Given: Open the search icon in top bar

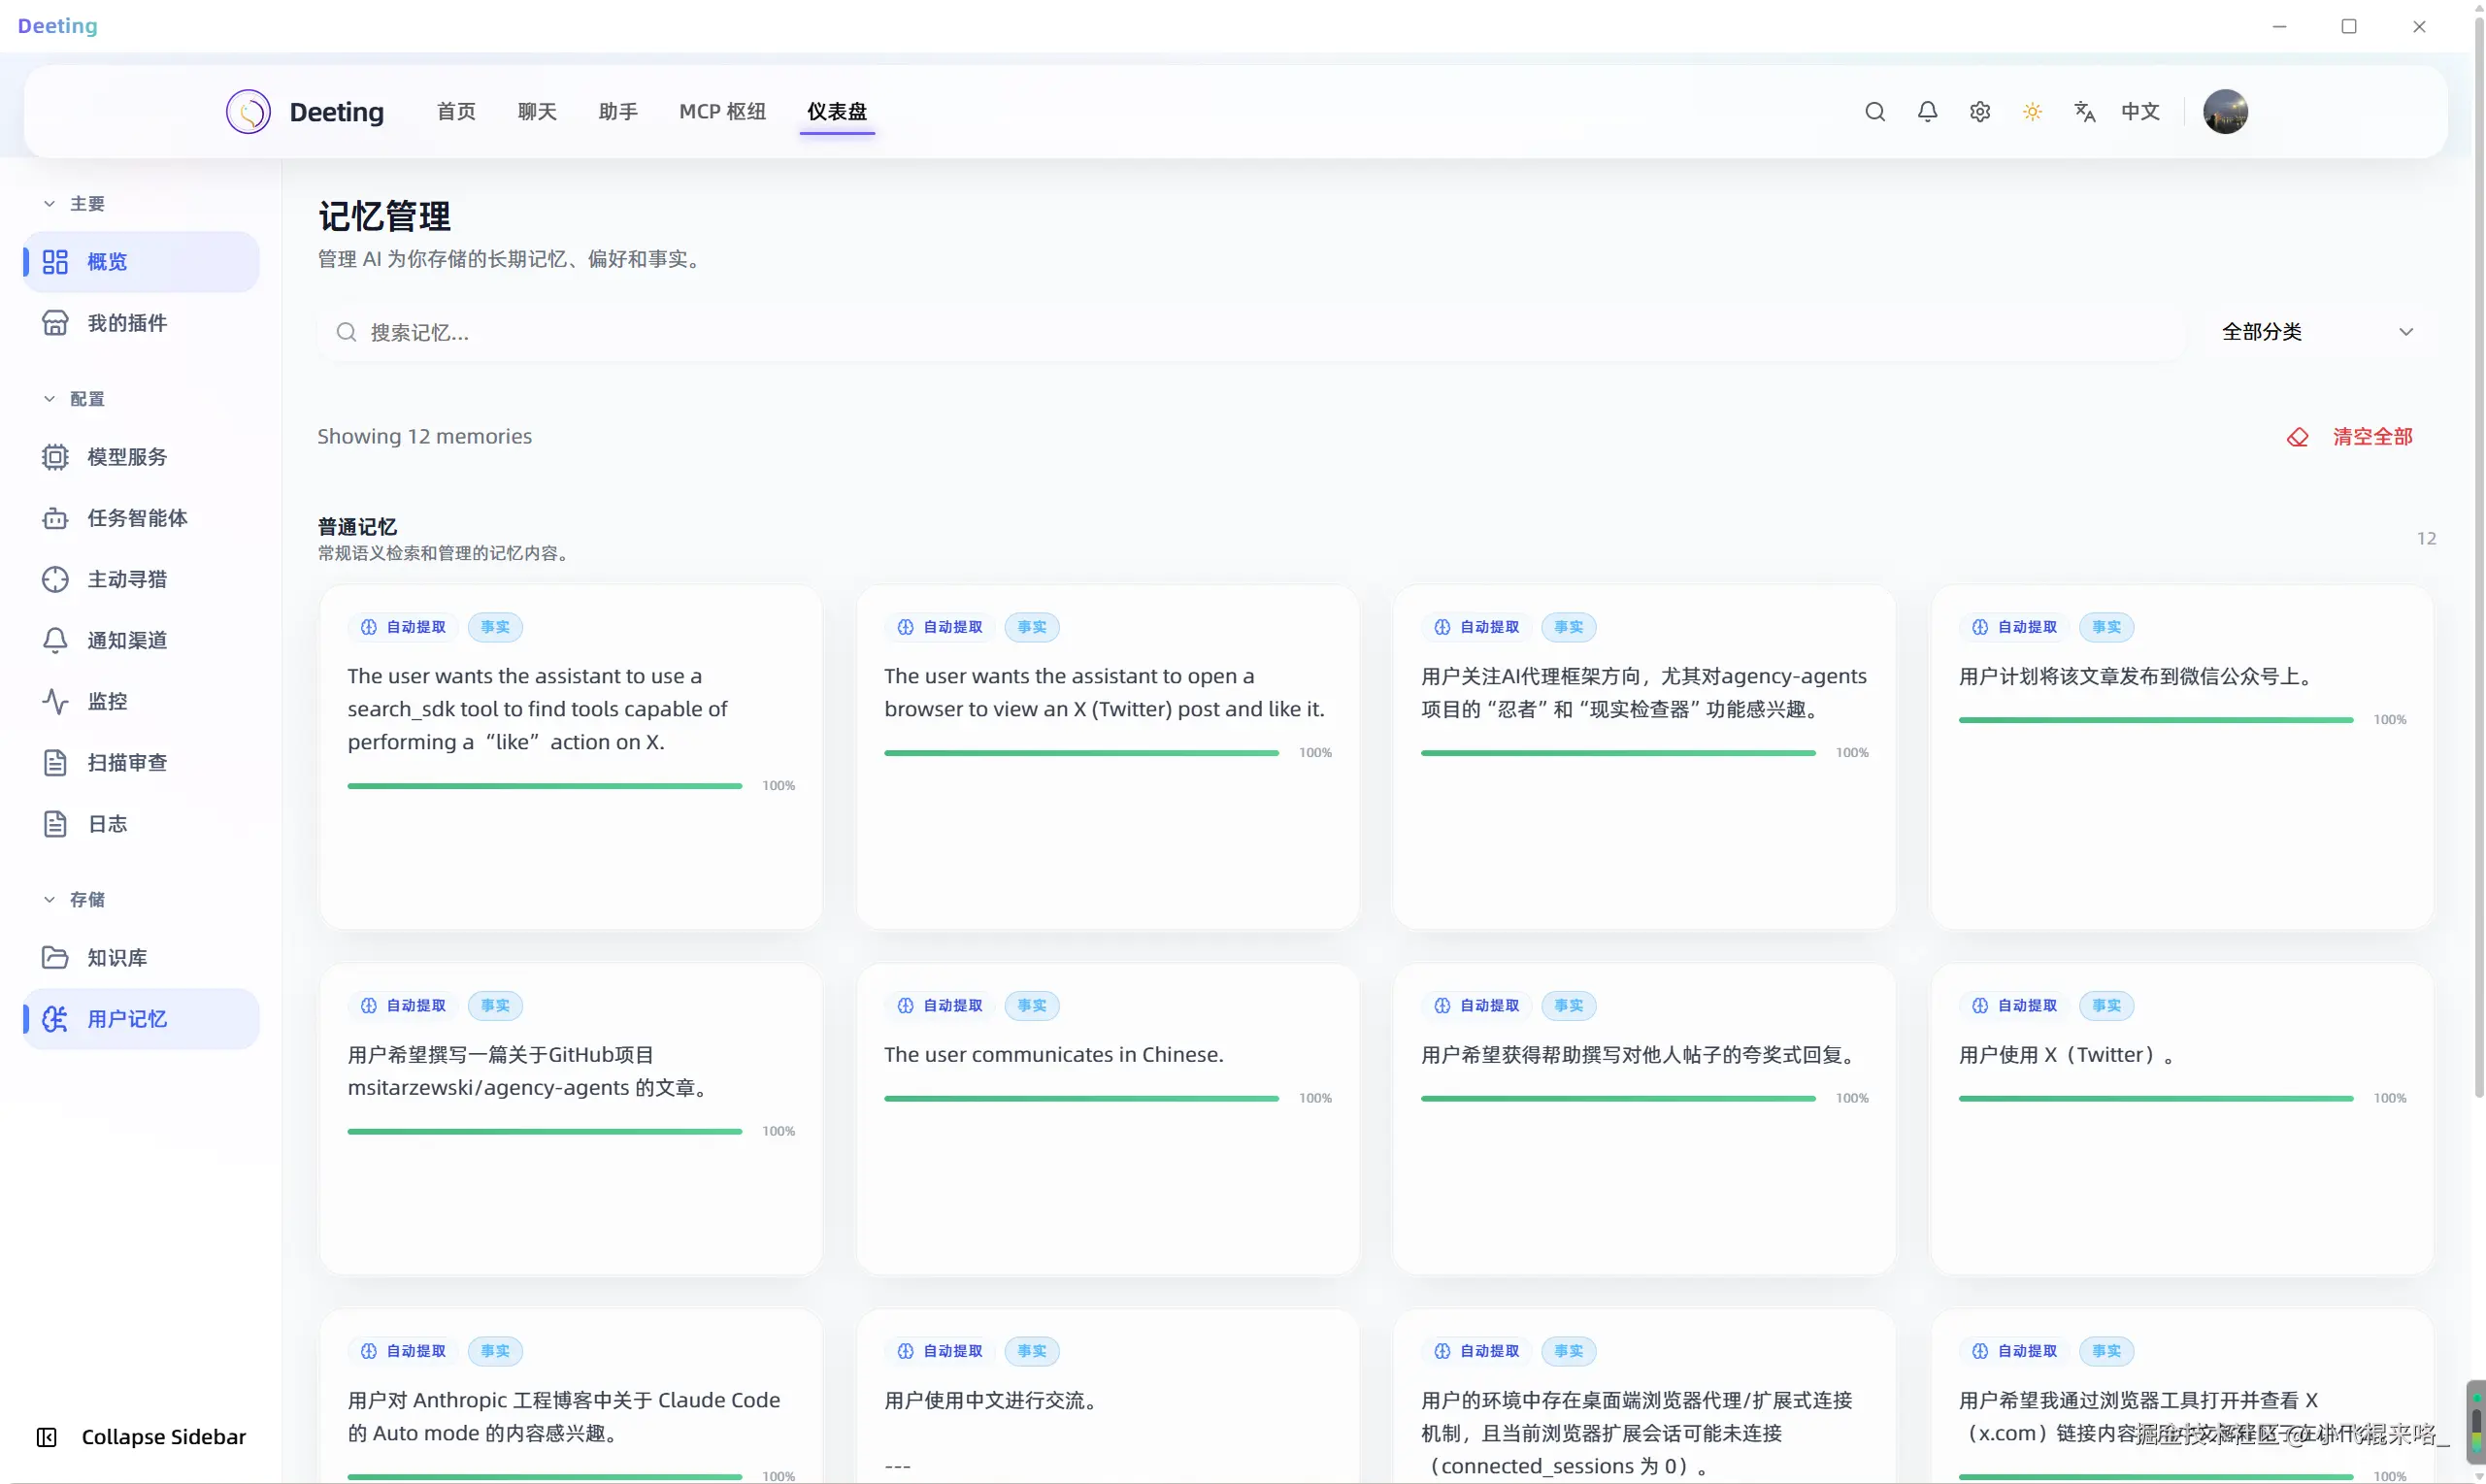Looking at the screenshot, I should (1875, 112).
